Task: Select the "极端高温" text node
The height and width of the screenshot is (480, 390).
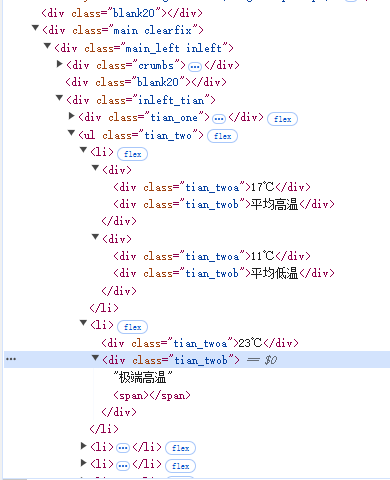Action: (143, 378)
